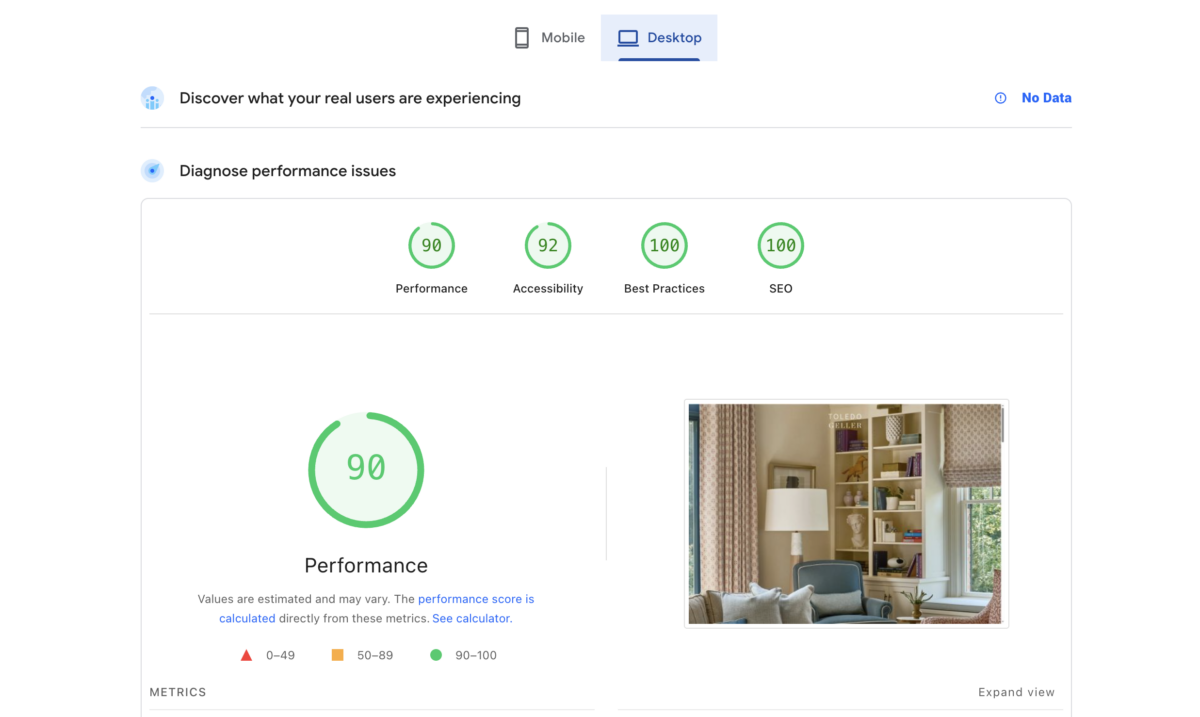The image size is (1200, 717).
Task: Click the Discover what your real users heading
Action: tap(350, 98)
